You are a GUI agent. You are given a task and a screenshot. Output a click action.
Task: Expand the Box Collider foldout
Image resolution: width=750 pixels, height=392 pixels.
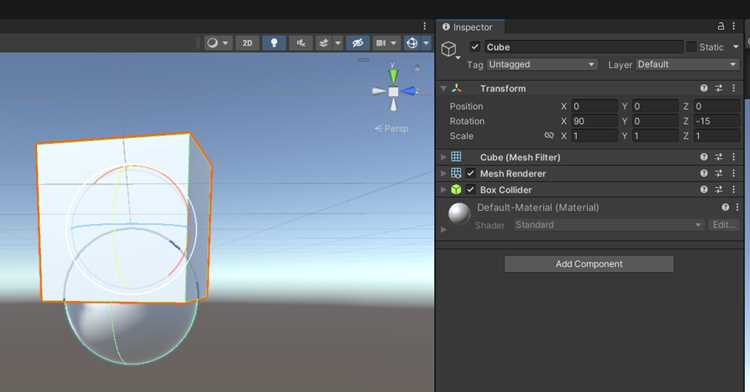443,189
